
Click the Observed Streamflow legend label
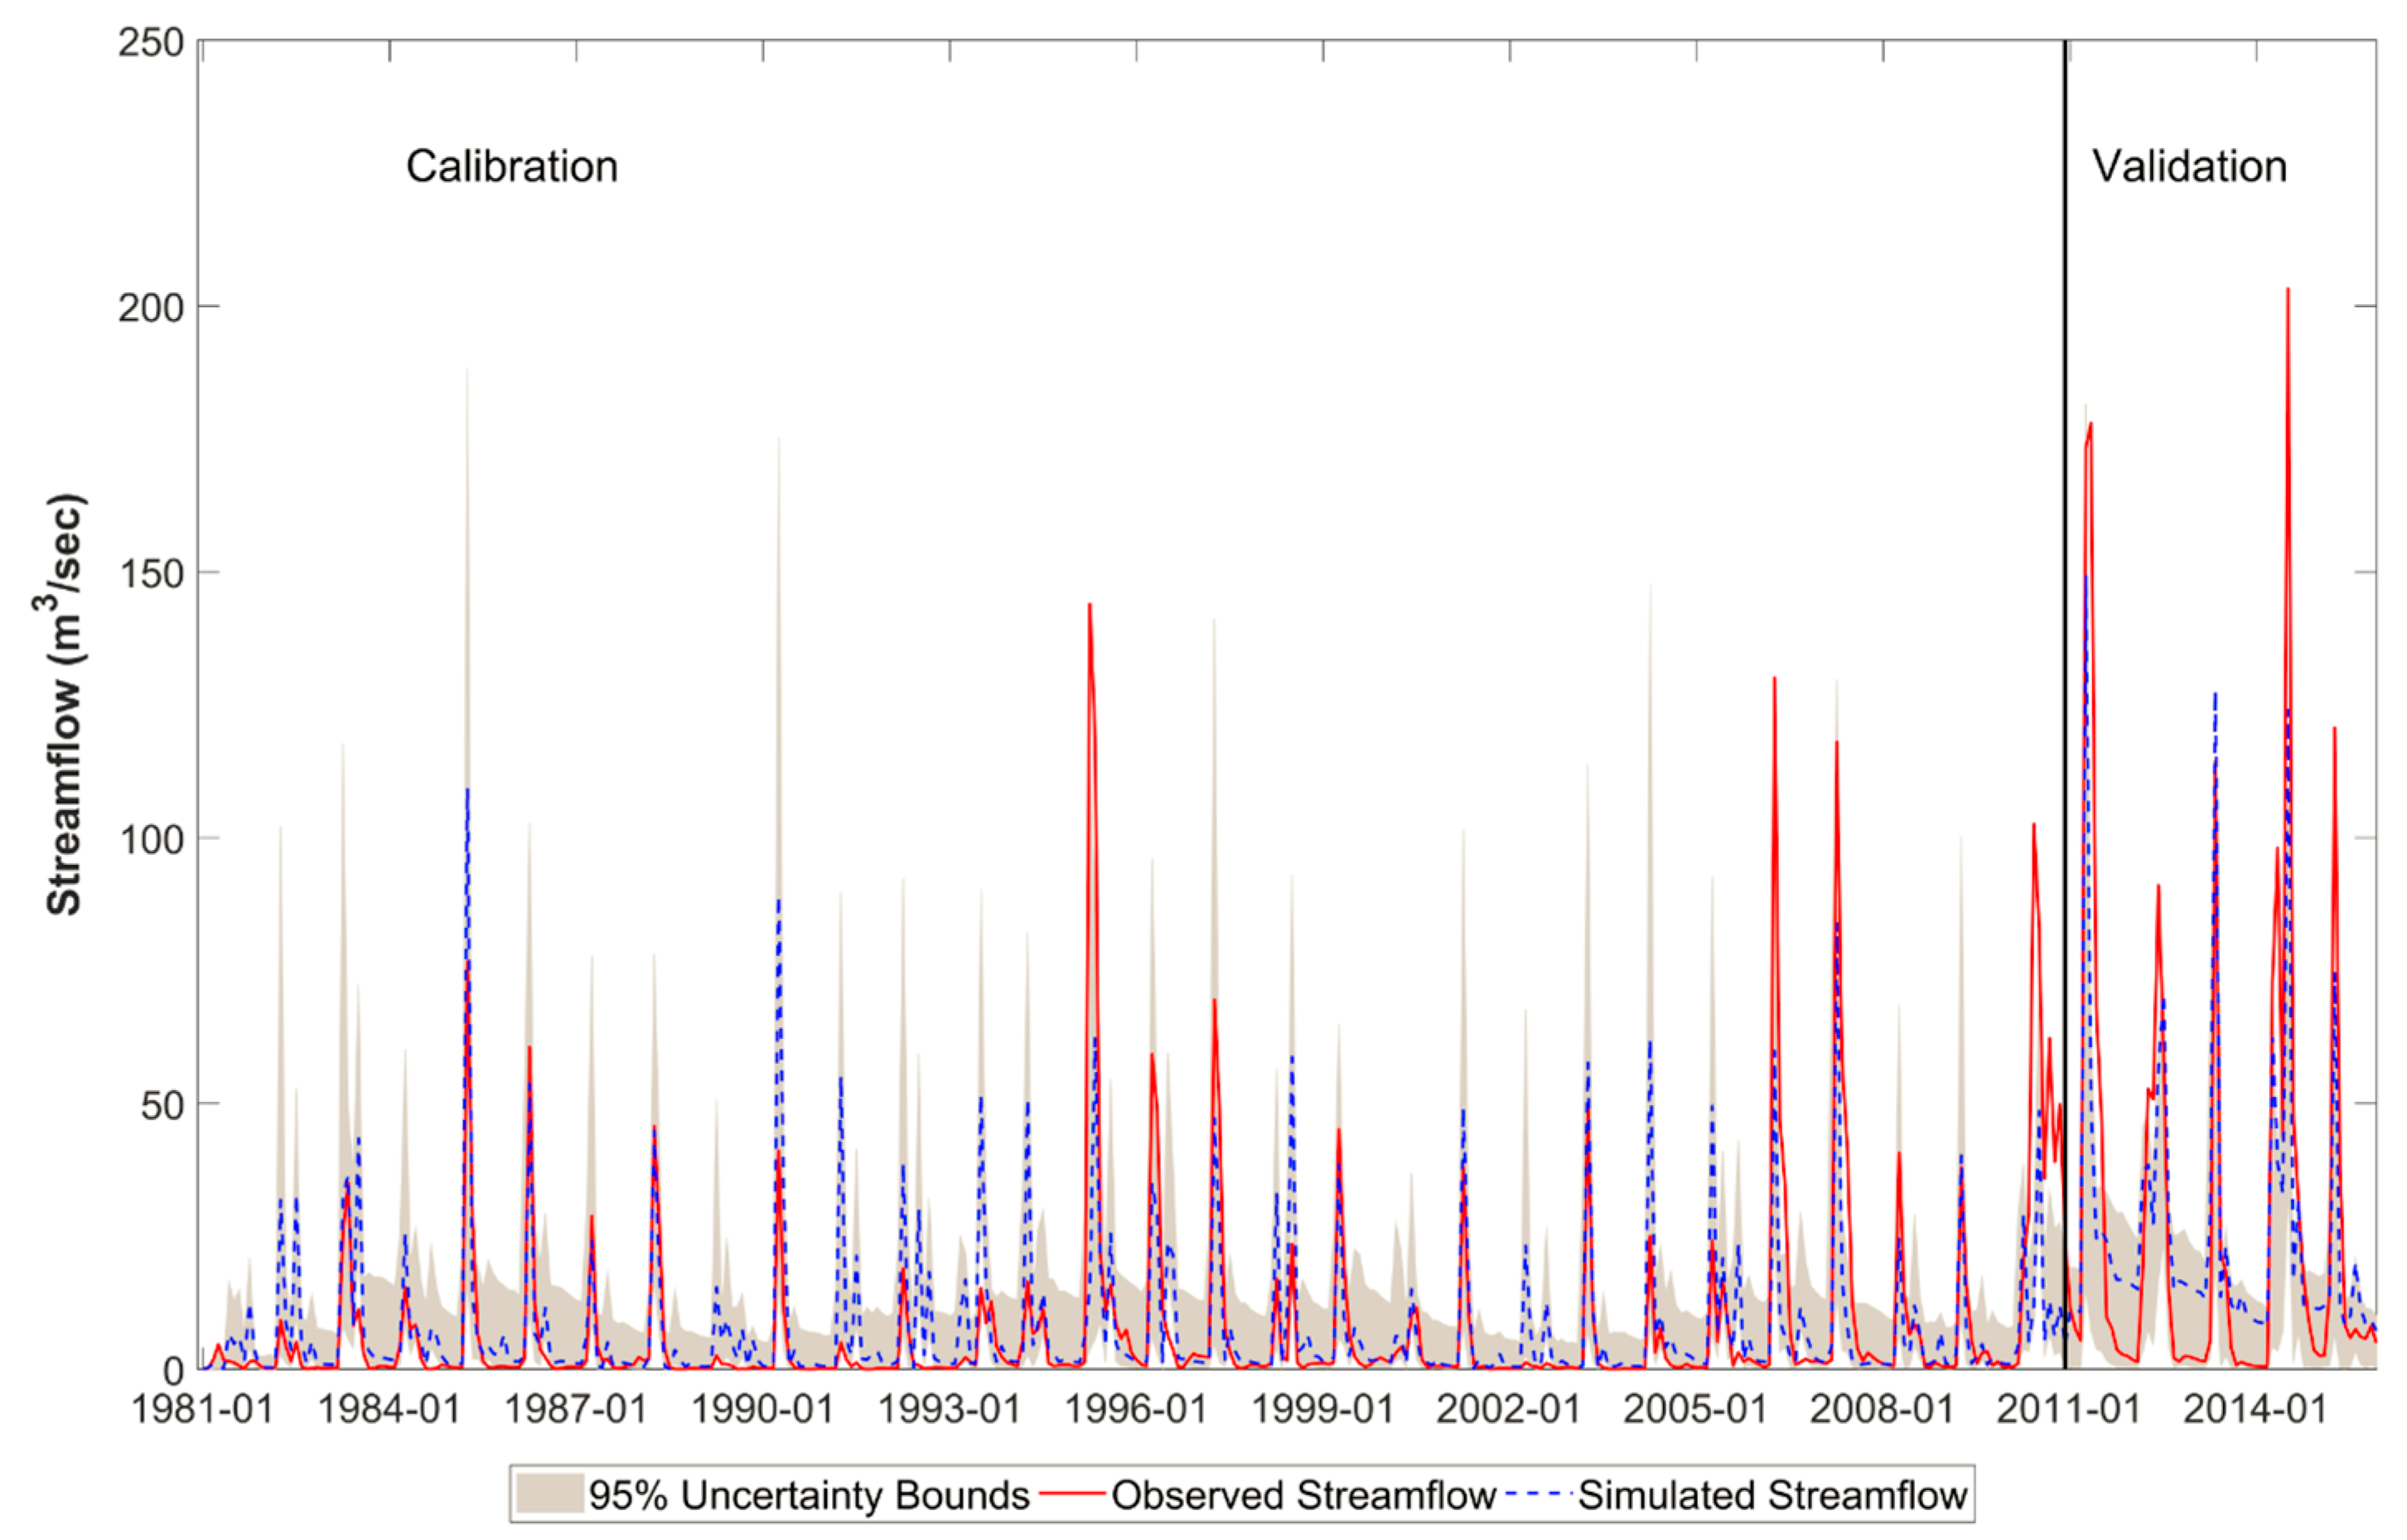click(1303, 1495)
